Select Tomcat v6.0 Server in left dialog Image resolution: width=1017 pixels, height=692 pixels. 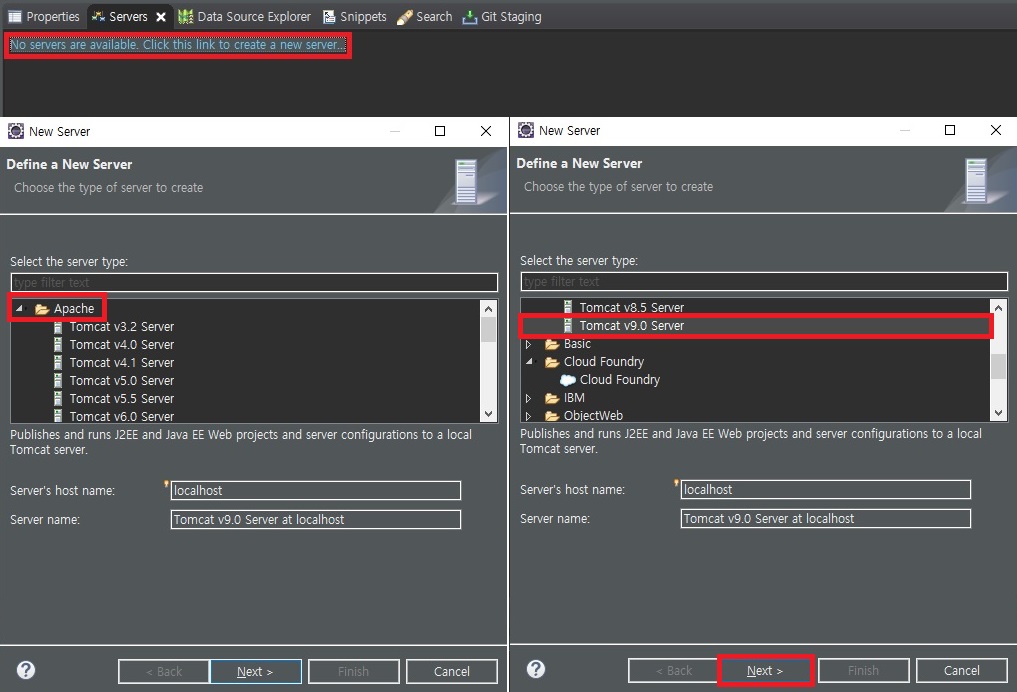[x=121, y=416]
